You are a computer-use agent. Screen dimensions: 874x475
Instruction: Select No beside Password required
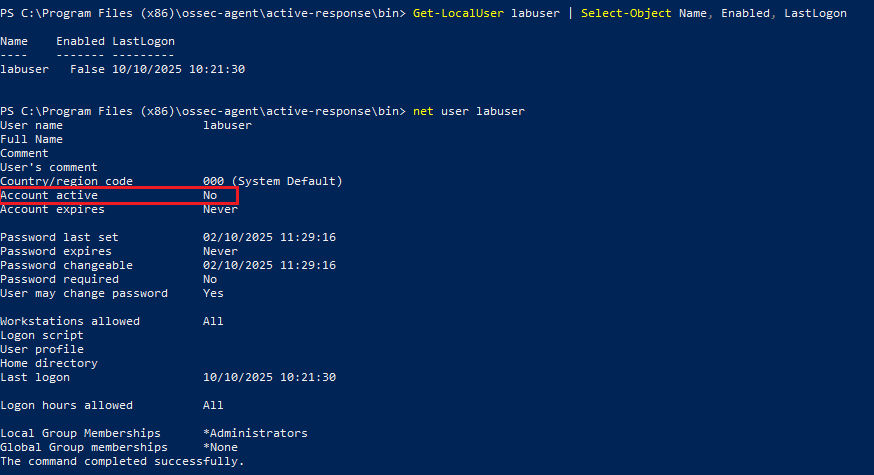tap(210, 279)
